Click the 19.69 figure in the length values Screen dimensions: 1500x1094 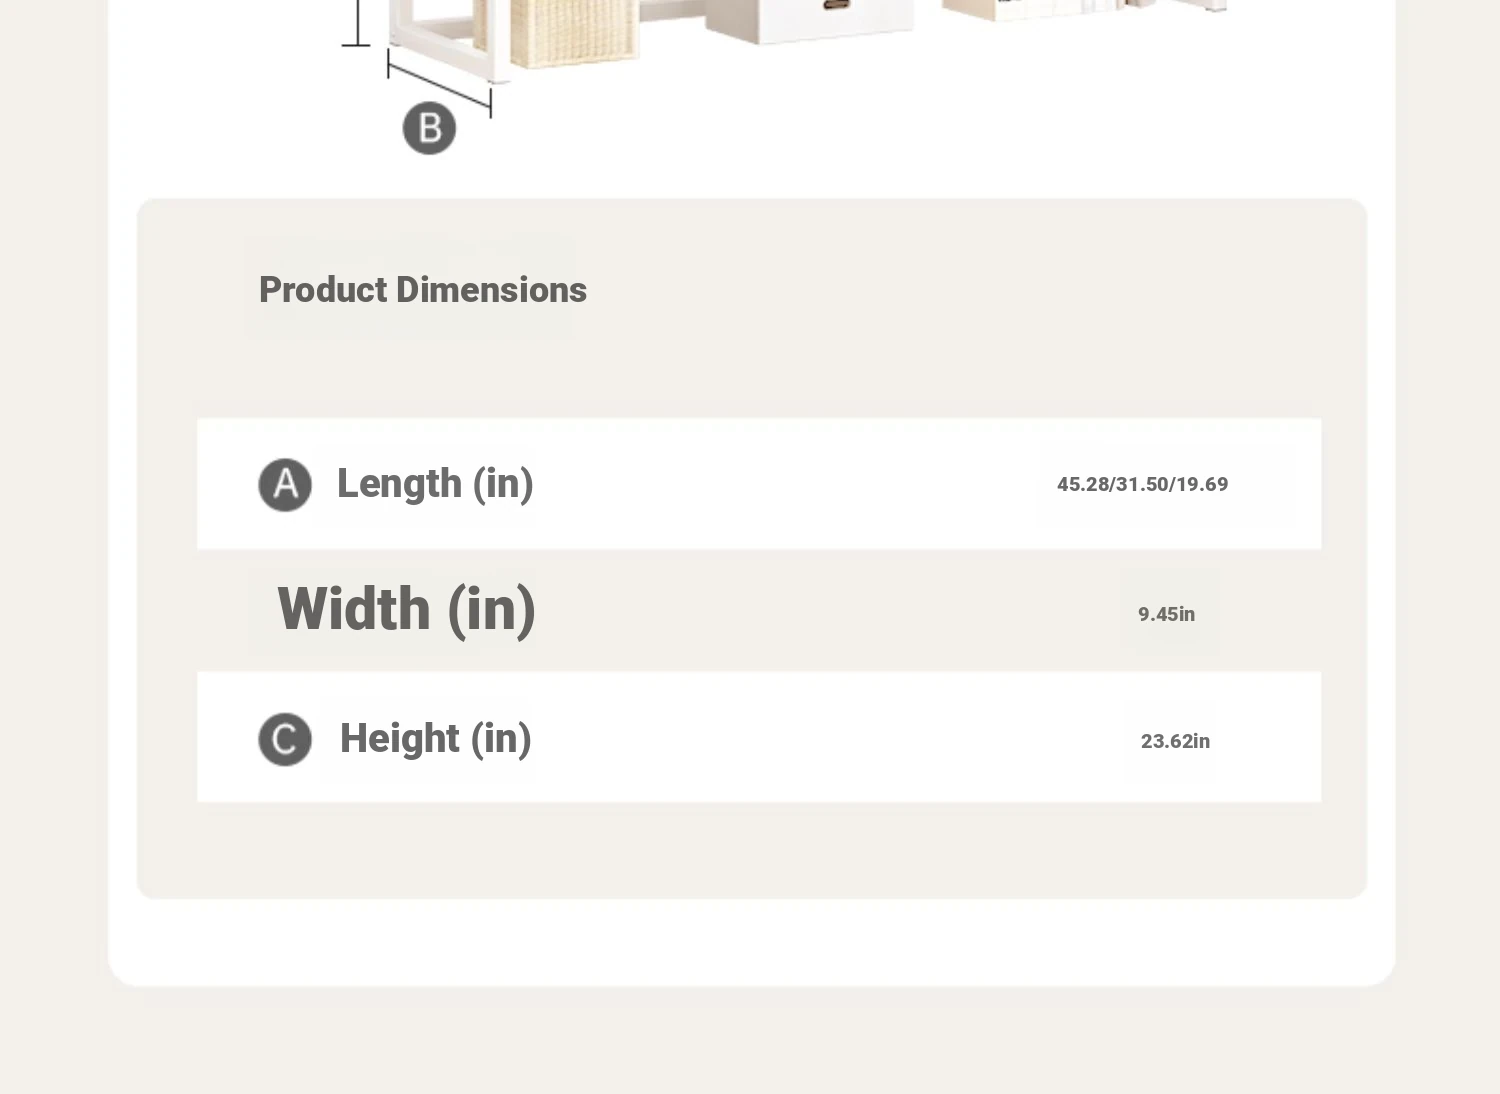point(1202,485)
